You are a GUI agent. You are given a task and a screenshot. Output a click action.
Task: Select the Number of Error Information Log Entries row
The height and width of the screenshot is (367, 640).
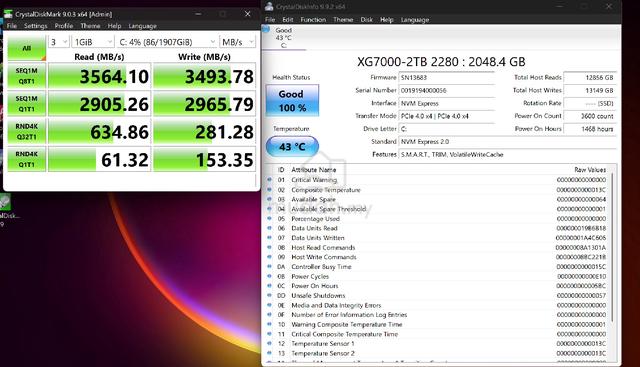(437, 315)
